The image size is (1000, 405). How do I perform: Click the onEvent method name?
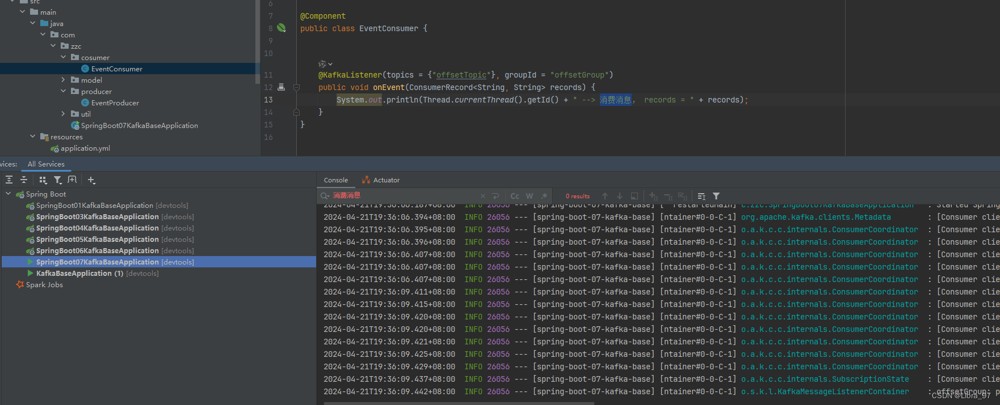(388, 87)
